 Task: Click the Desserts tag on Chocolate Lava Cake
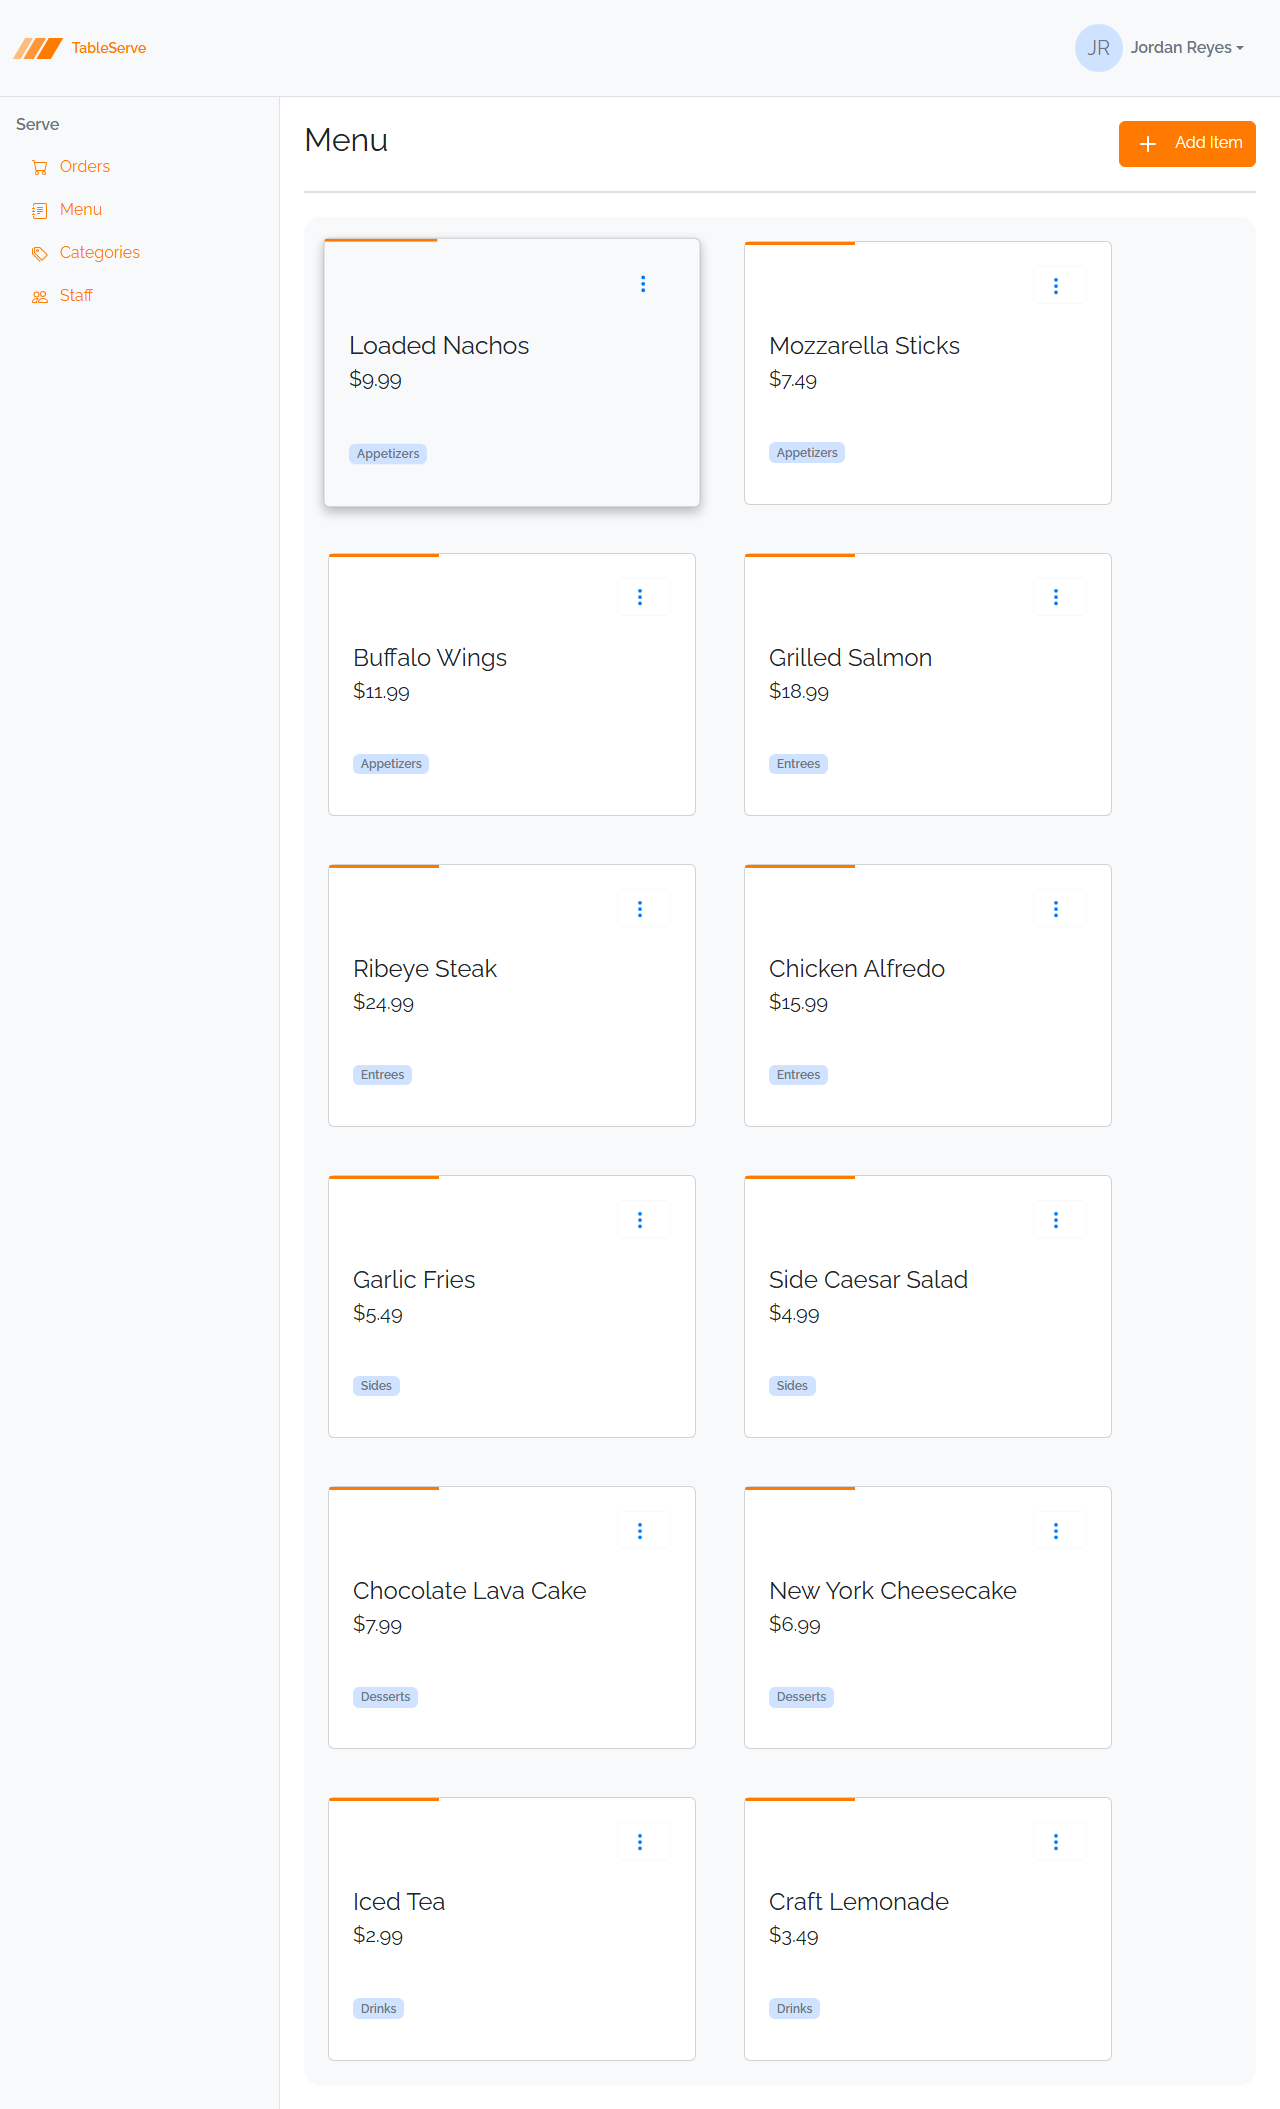(x=385, y=1697)
